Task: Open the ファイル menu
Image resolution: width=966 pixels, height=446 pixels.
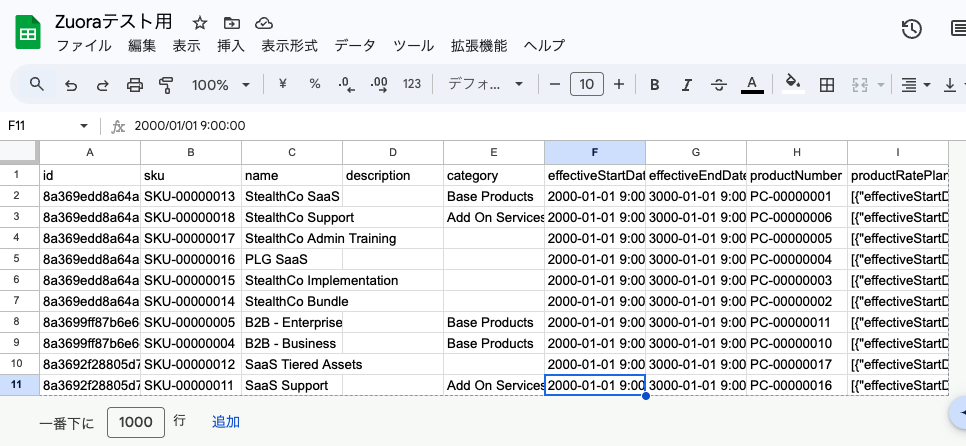Action: coord(83,46)
